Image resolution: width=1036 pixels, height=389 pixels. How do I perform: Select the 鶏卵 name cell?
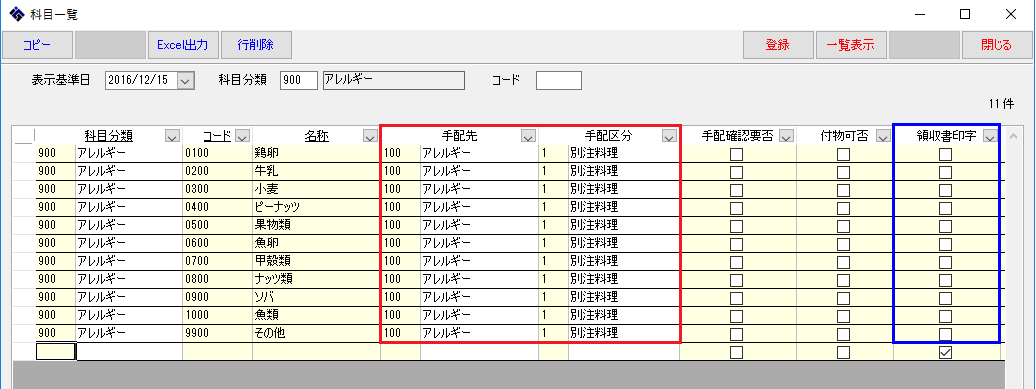[x=316, y=153]
